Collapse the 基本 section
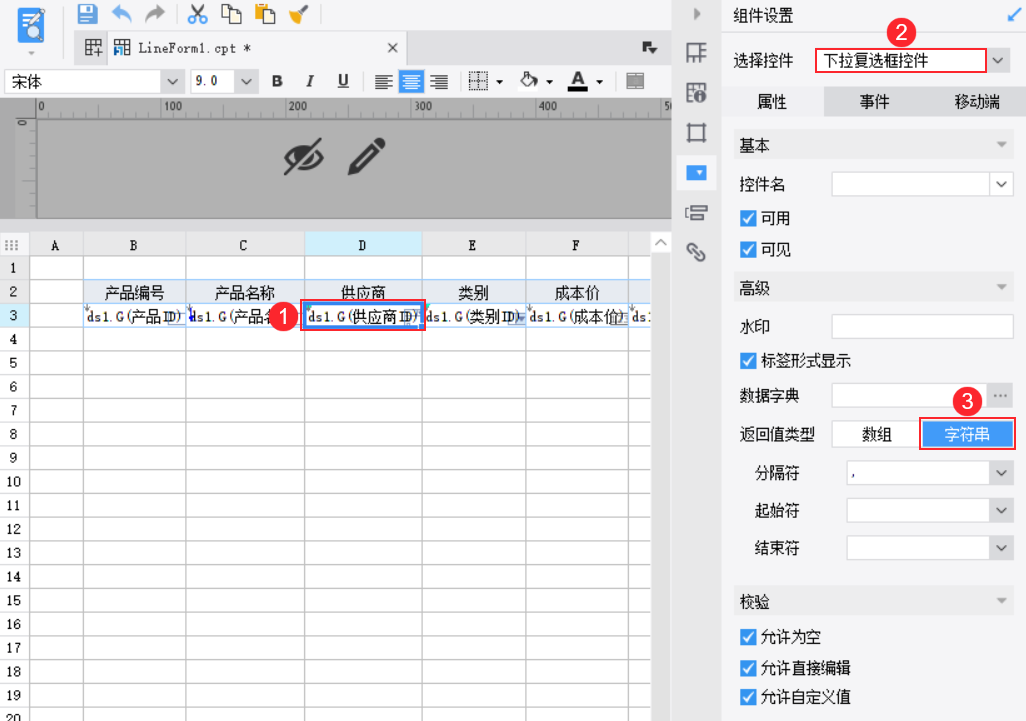This screenshot has height=721, width=1026. pos(1001,145)
